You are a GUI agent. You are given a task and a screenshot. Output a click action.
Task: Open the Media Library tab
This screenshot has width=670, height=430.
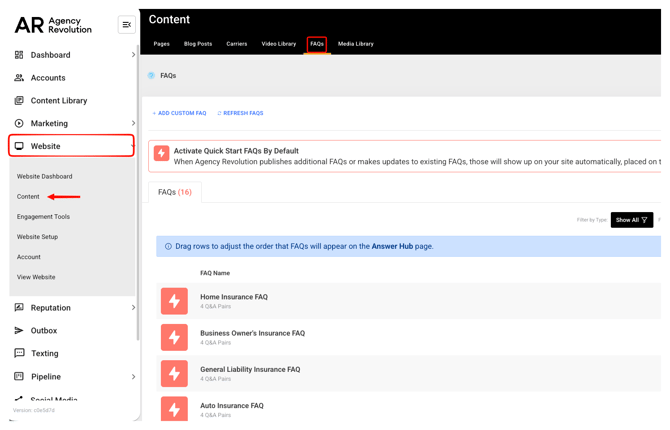[x=355, y=44]
